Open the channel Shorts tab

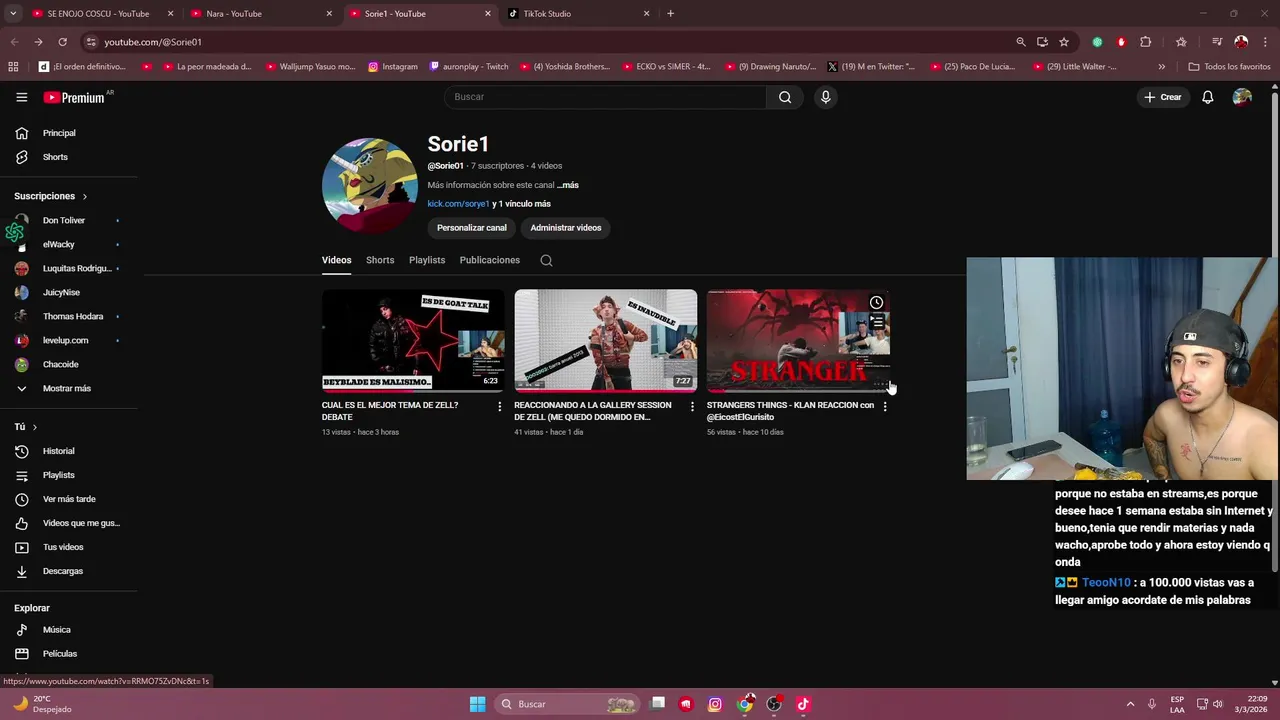click(380, 260)
